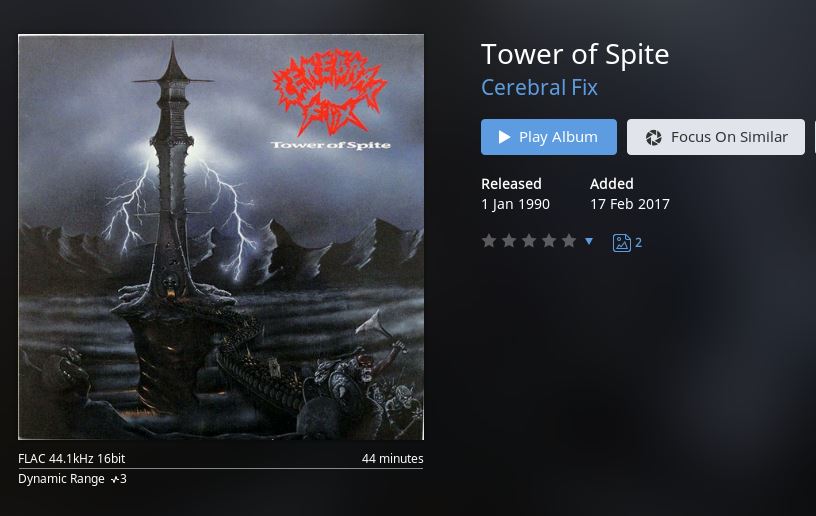Click the Play Album button

click(x=549, y=137)
